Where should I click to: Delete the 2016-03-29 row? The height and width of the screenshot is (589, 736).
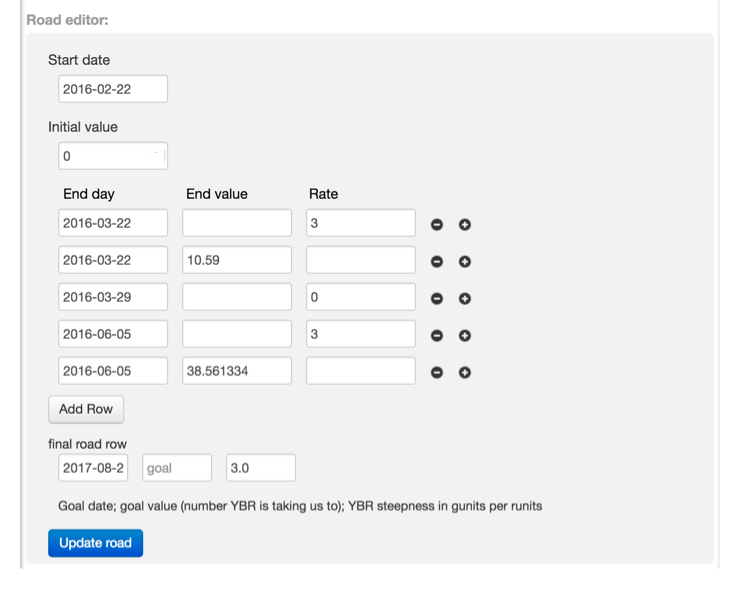pyautogui.click(x=437, y=298)
